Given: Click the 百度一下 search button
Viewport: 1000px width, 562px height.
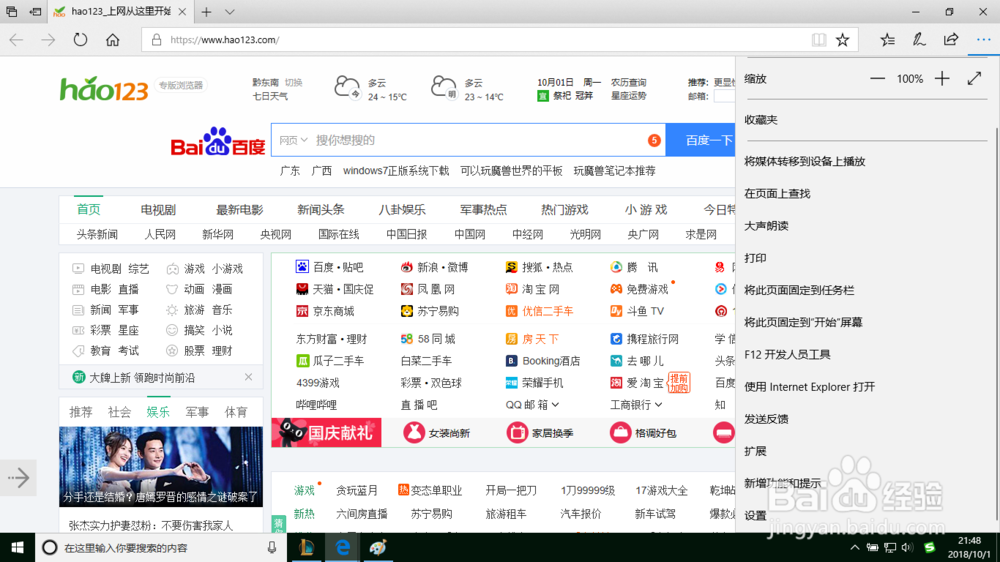Looking at the screenshot, I should tap(701, 140).
